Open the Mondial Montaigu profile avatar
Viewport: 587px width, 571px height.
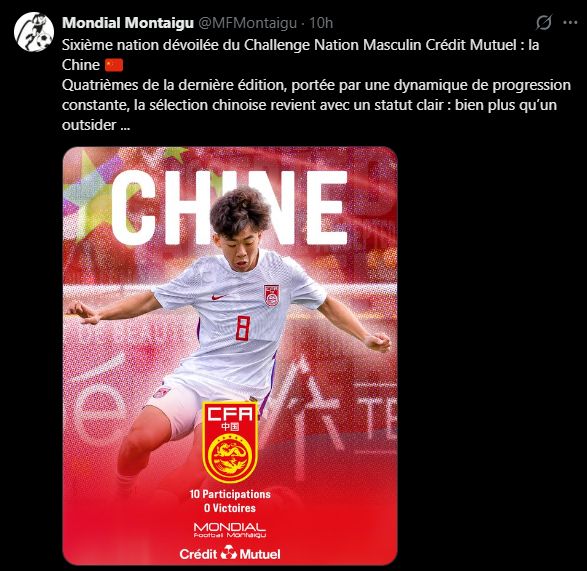click(34, 31)
